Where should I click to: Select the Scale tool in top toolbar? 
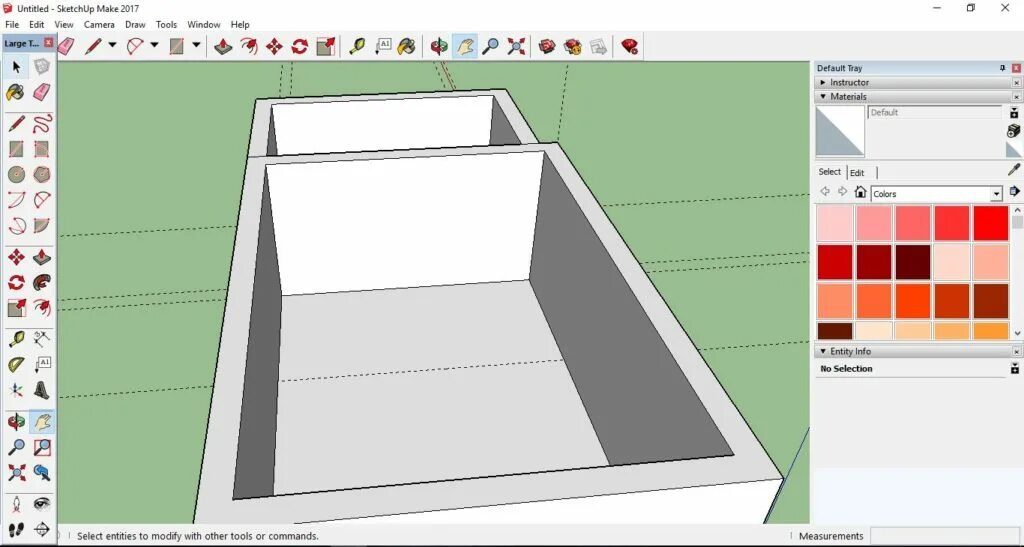click(x=325, y=46)
